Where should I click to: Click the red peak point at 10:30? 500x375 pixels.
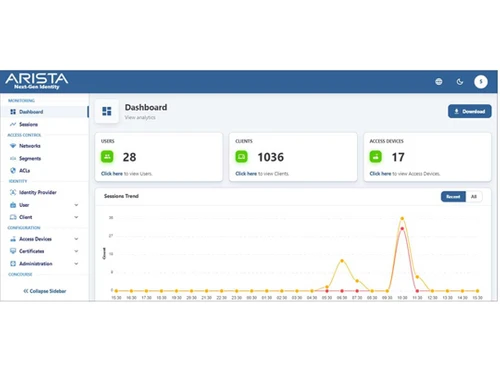point(402,229)
